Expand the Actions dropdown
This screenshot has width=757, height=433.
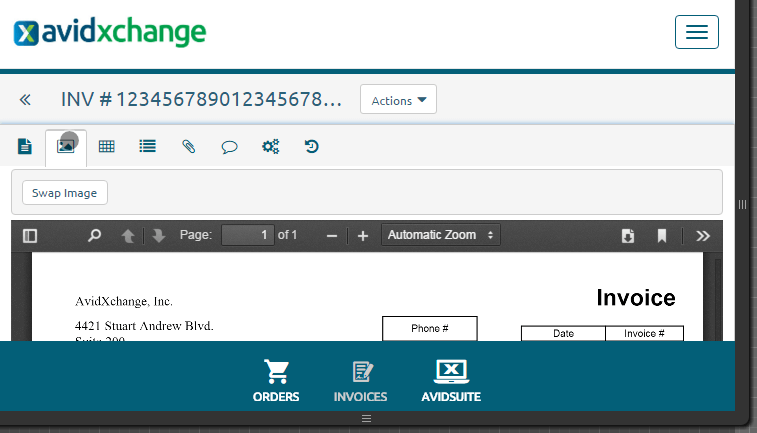pos(398,99)
